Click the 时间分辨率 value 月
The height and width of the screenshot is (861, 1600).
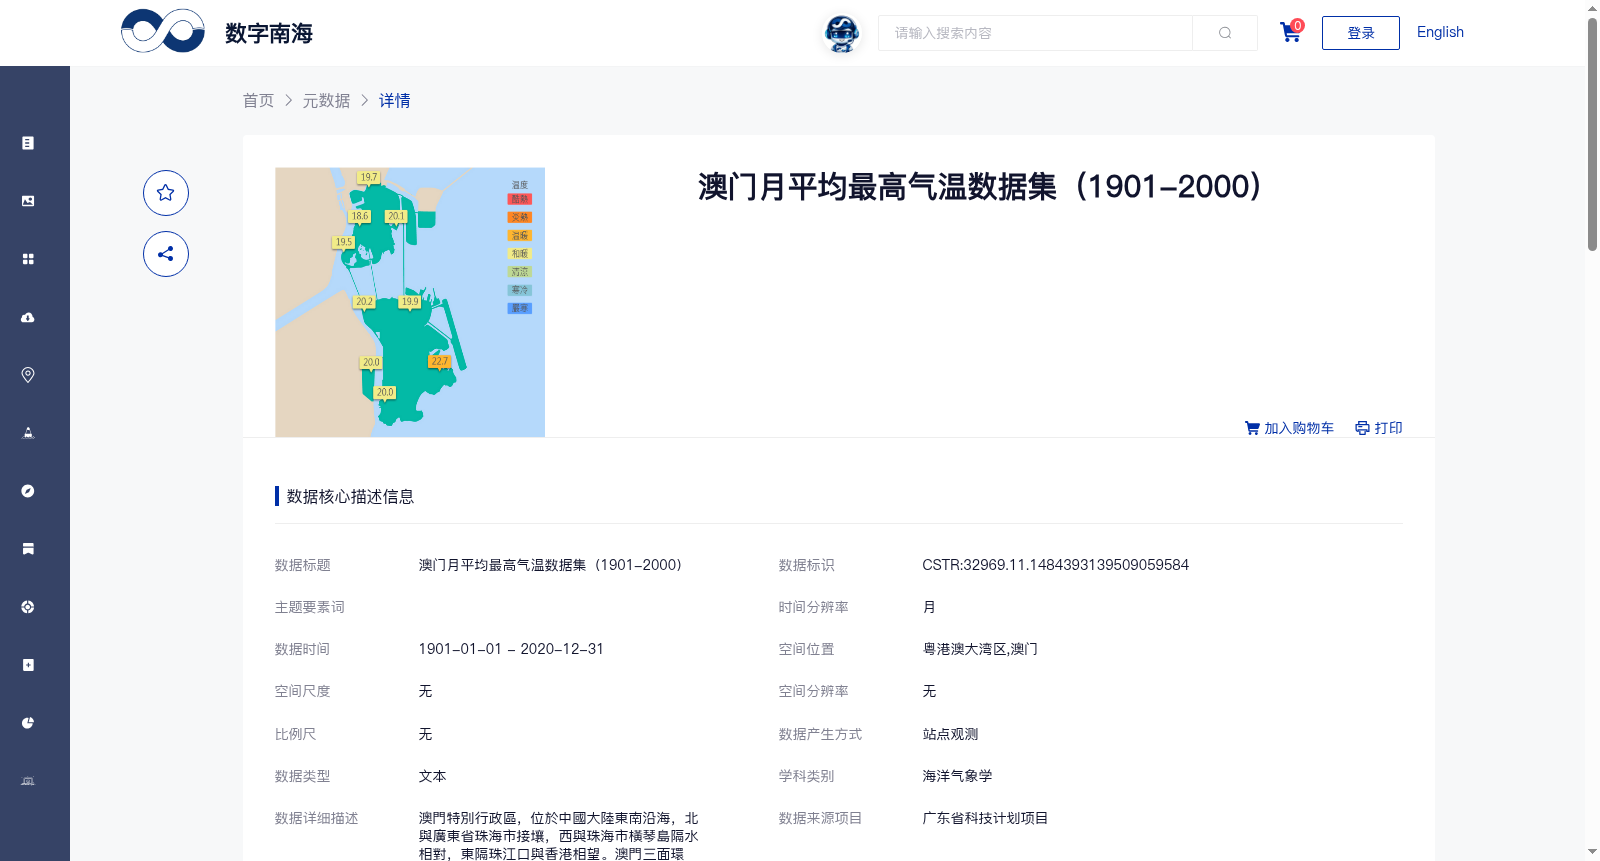coord(929,607)
